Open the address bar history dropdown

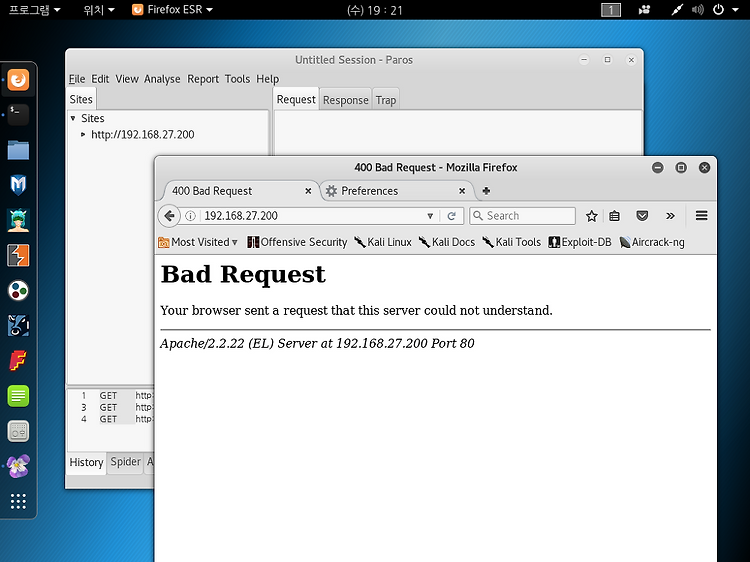click(x=430, y=216)
